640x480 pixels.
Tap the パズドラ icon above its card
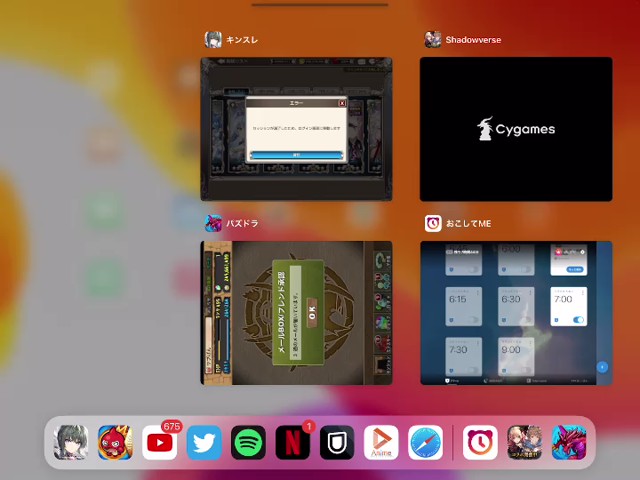[x=213, y=223]
